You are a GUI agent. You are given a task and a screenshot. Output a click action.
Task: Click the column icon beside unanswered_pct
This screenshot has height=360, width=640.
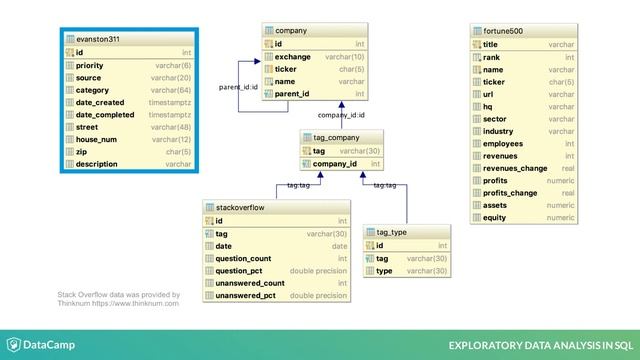pos(209,296)
